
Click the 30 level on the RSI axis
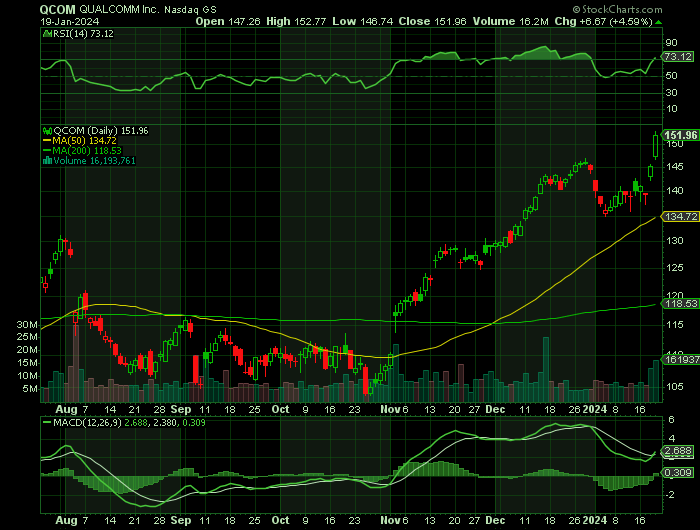click(671, 92)
